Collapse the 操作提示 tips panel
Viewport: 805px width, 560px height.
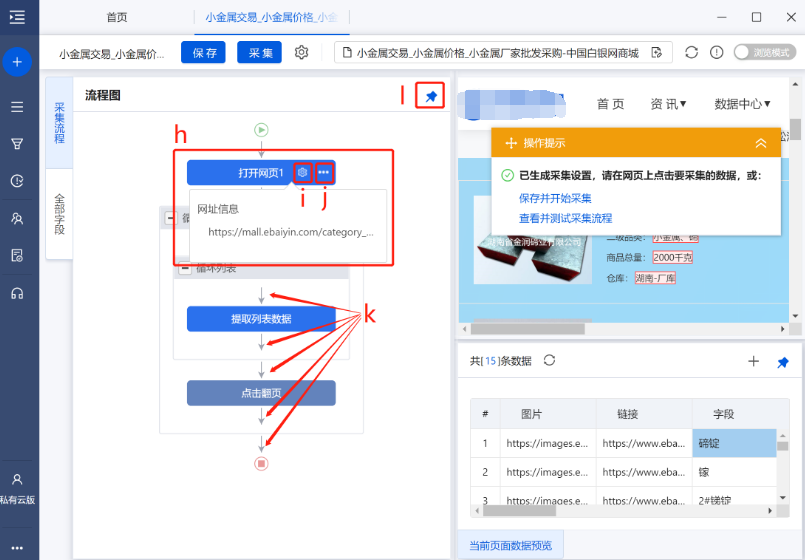pos(761,144)
